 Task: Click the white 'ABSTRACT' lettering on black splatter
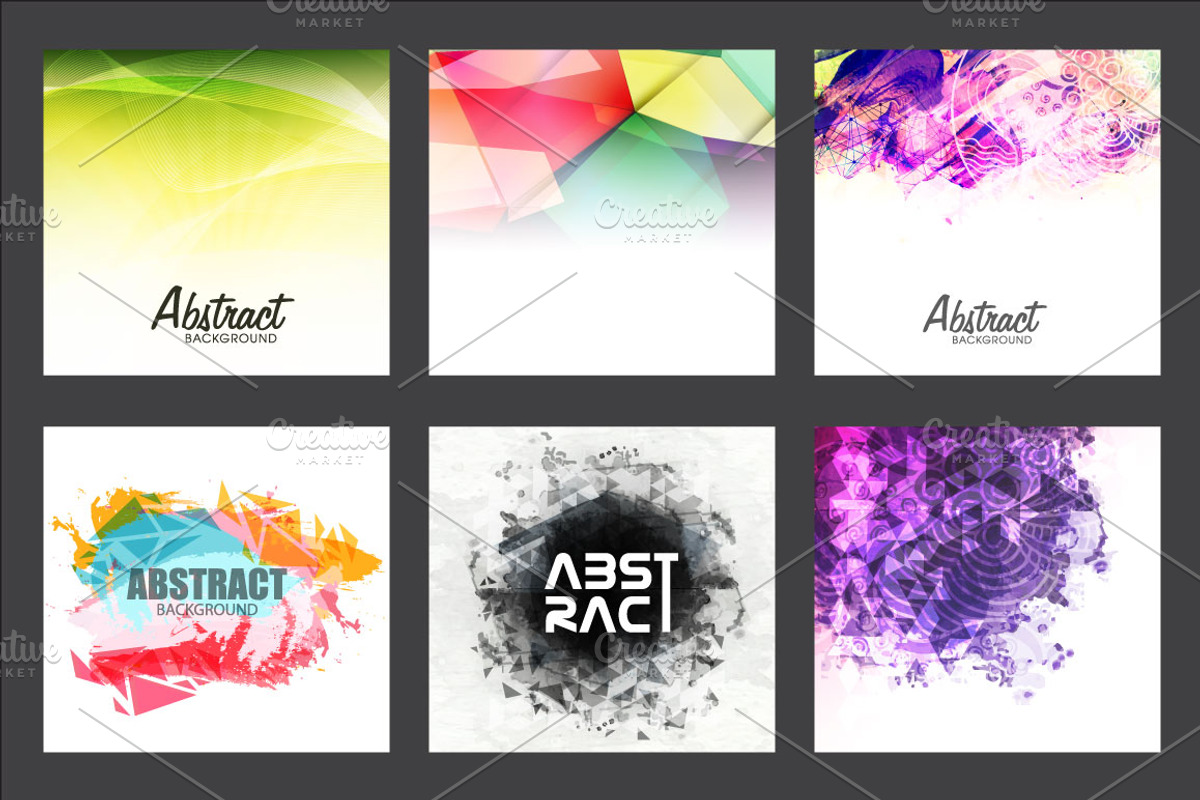[x=611, y=592]
